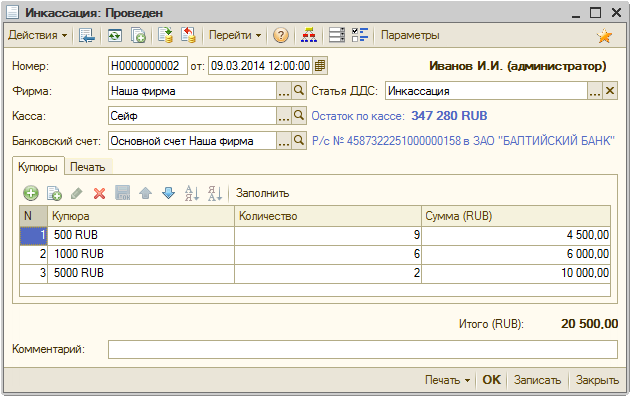Click the Количество column header
This screenshot has height=396, width=630.
(x=328, y=216)
